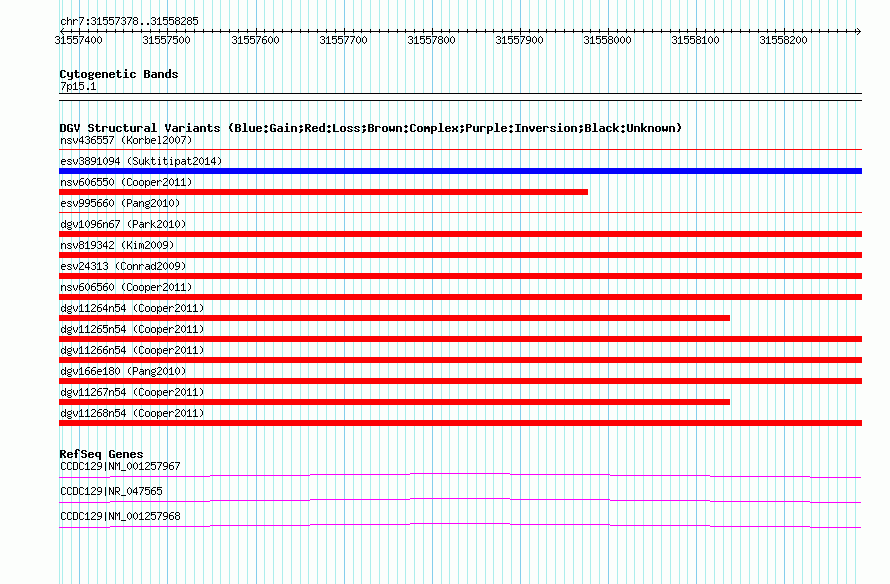Open CCDC129|NR_047565 gene label
The image size is (890, 584).
(111, 491)
